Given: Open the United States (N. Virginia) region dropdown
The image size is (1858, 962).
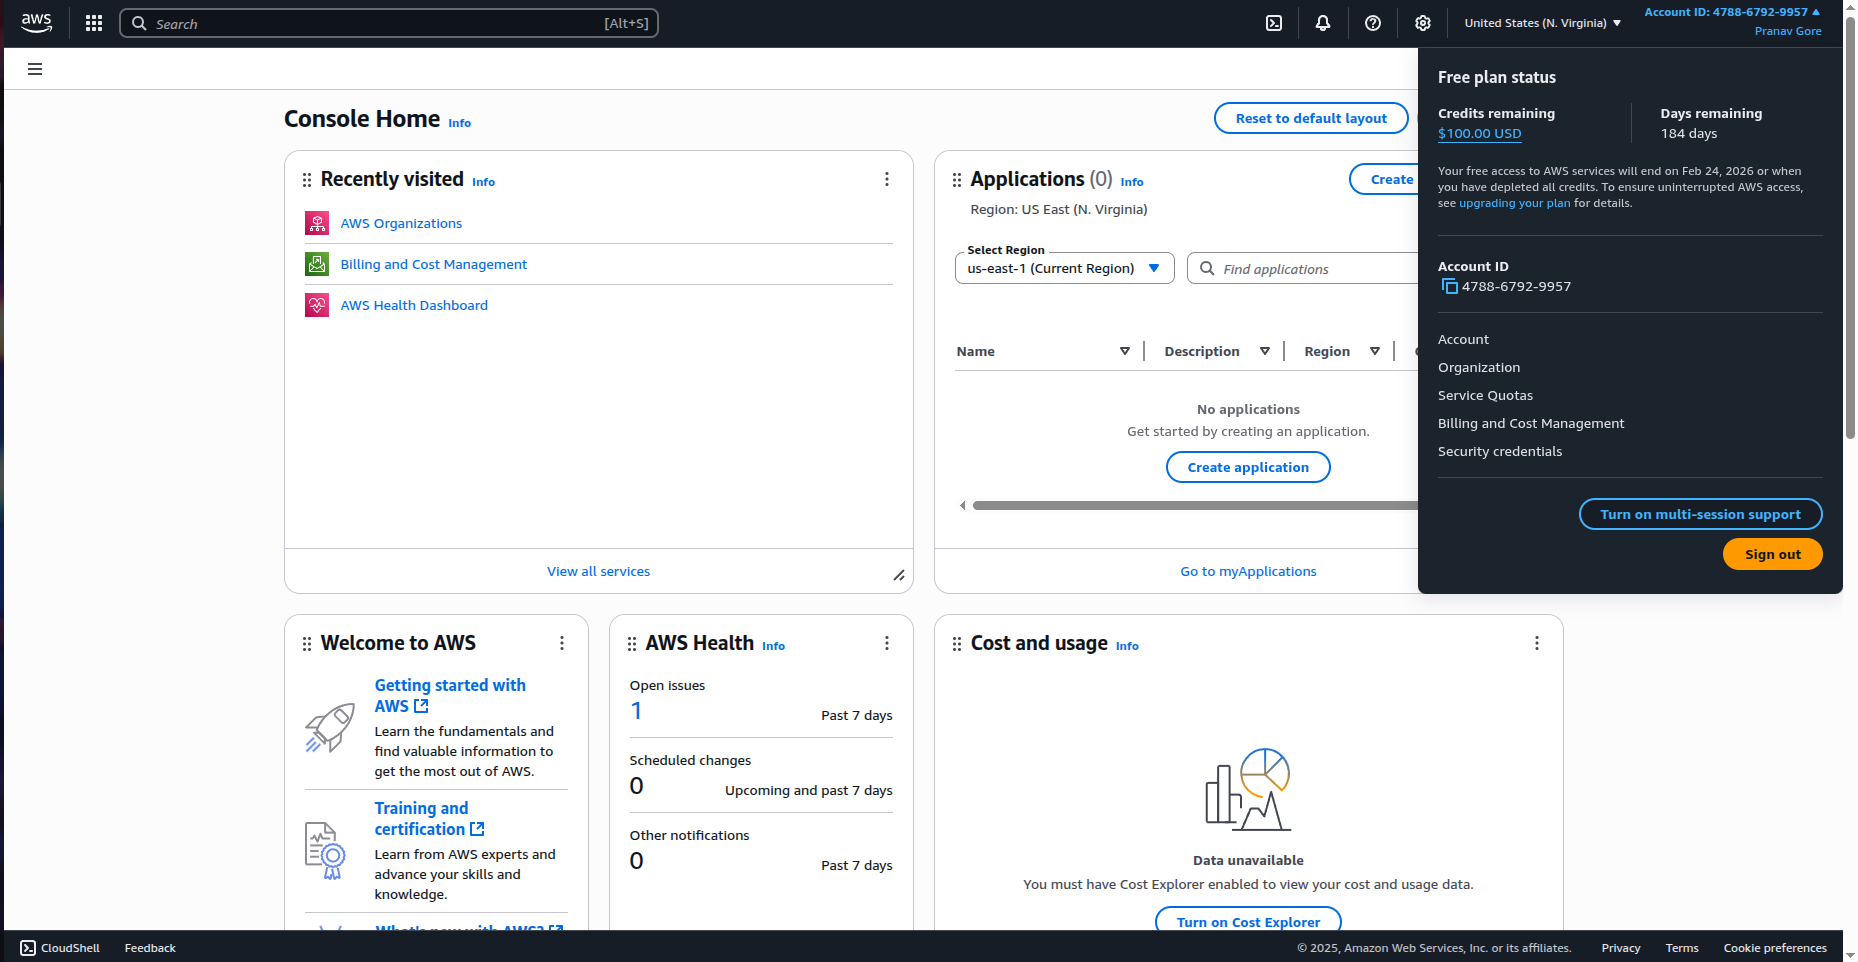Looking at the screenshot, I should 1540,22.
